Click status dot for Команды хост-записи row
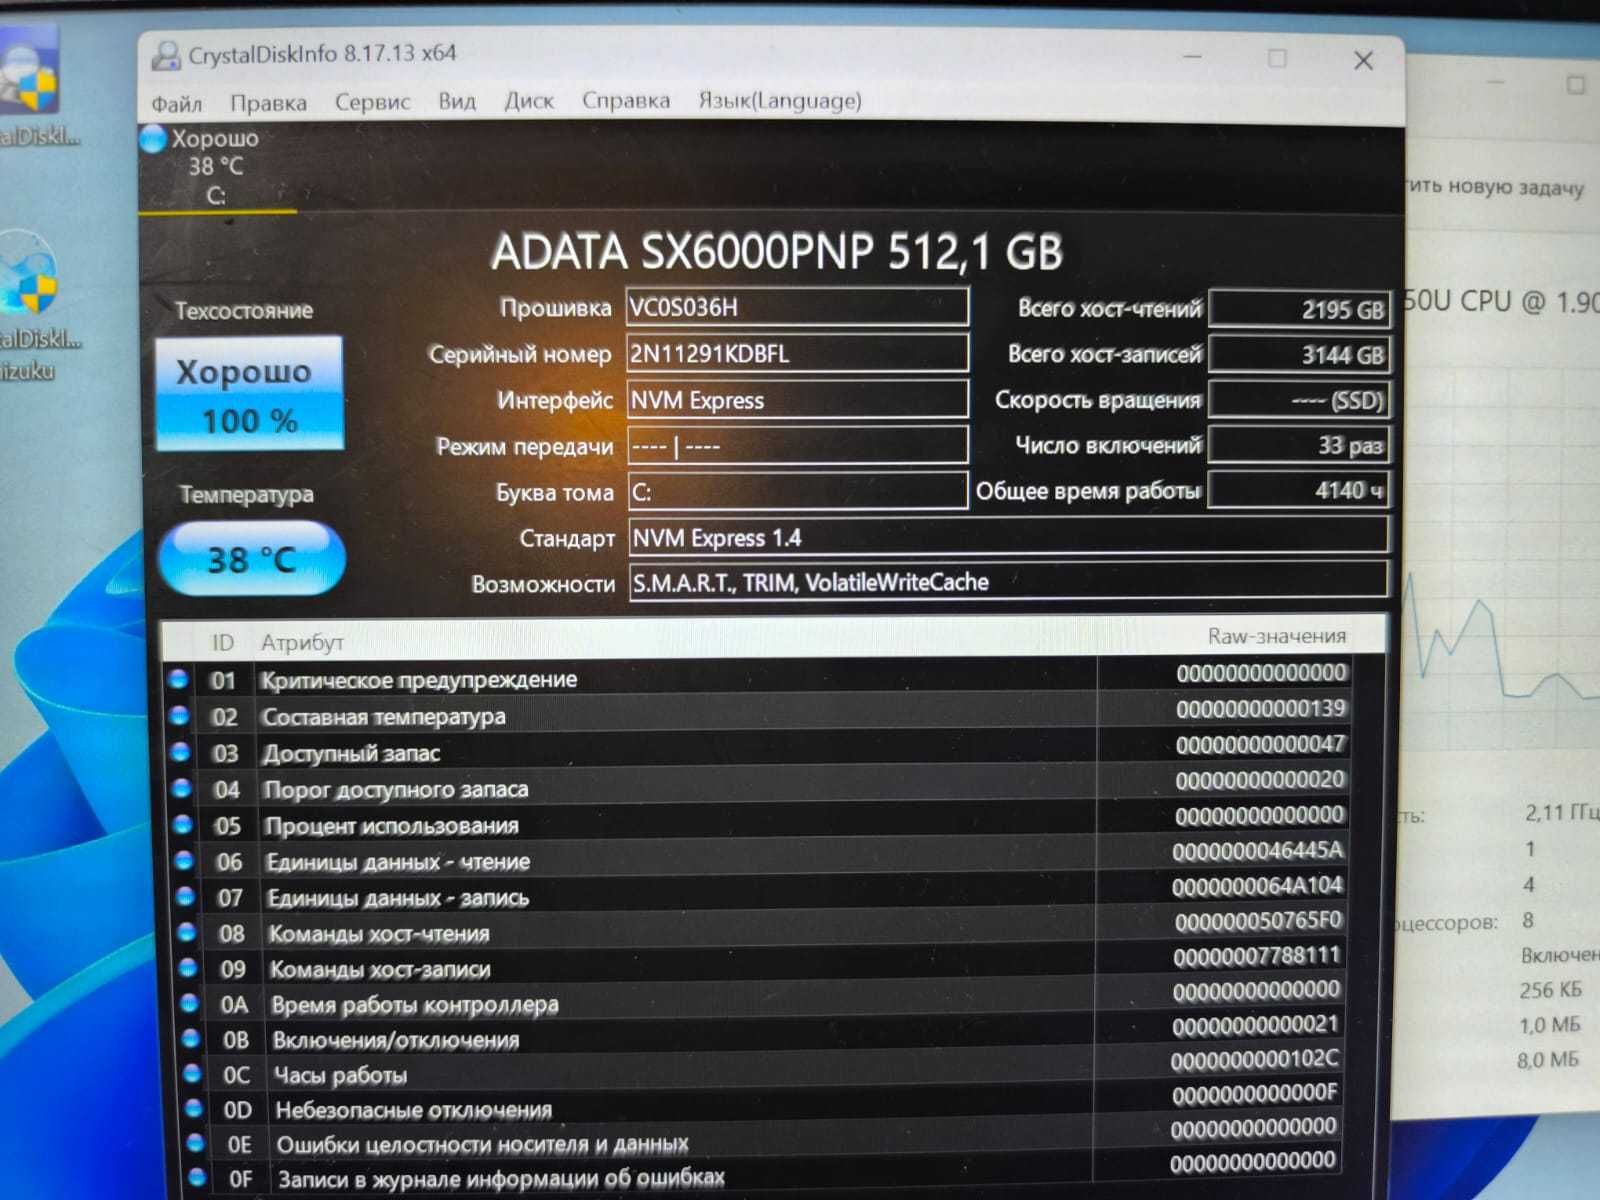1600x1200 pixels. 187,967
